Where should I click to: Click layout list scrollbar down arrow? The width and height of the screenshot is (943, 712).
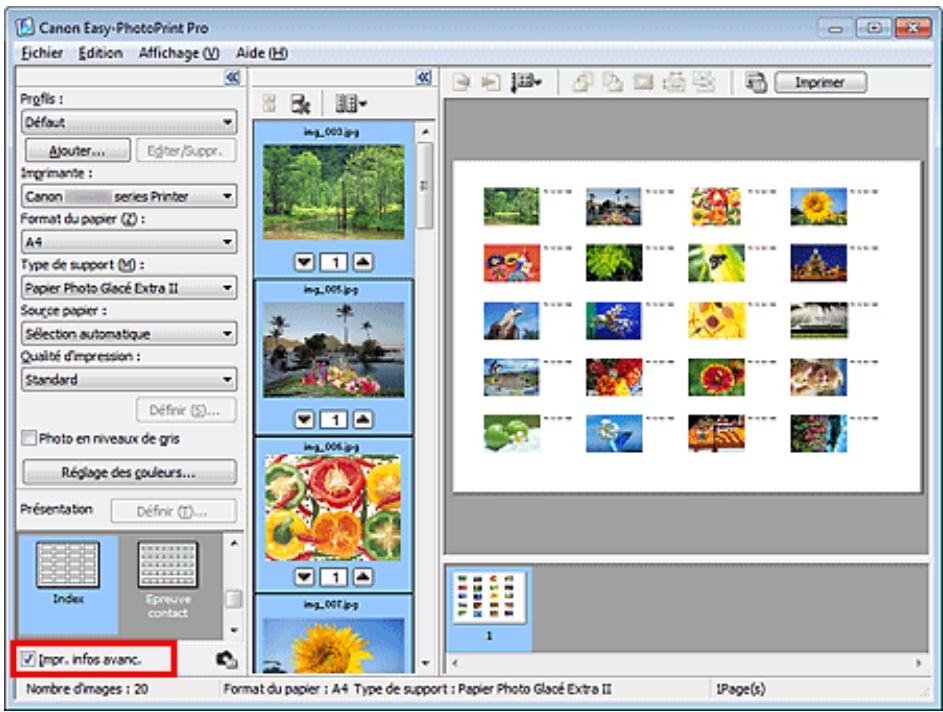pos(233,630)
